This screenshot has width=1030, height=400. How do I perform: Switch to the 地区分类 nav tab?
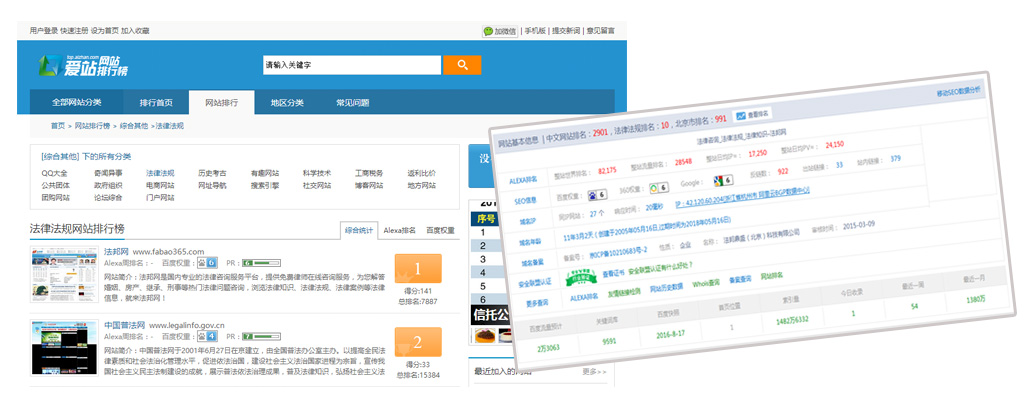[x=287, y=103]
